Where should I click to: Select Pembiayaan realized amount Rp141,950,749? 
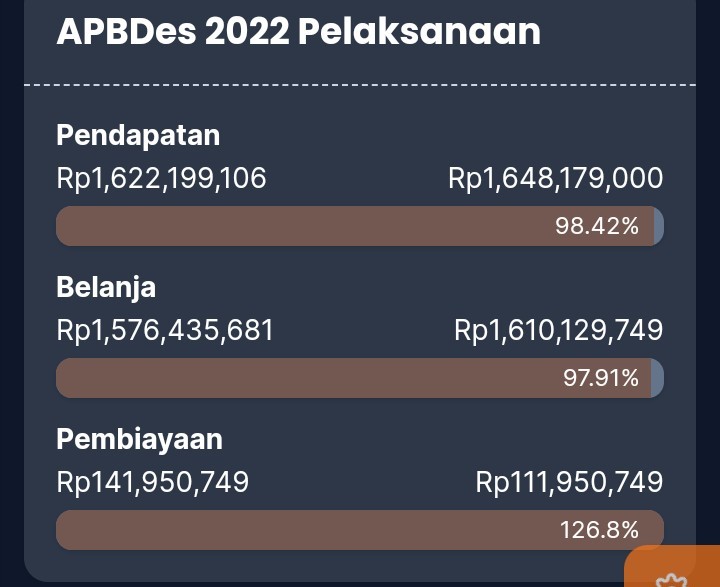pyautogui.click(x=152, y=482)
